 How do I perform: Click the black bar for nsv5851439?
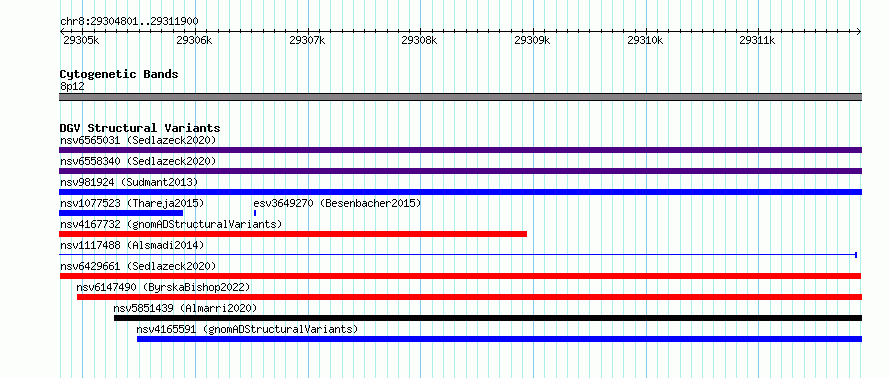point(488,318)
